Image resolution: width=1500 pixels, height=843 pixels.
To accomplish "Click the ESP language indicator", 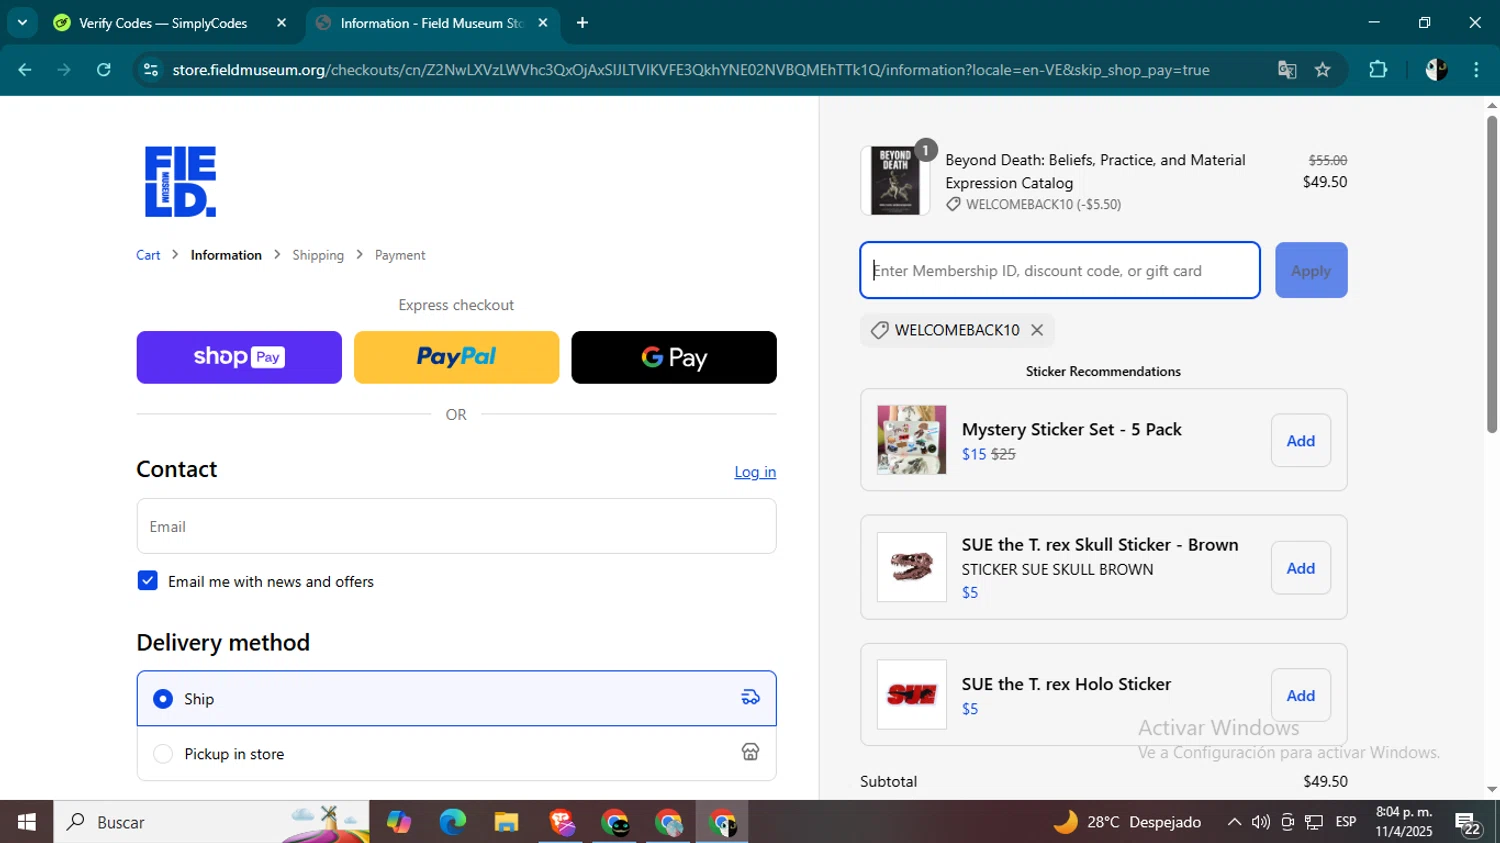I will click(1346, 822).
